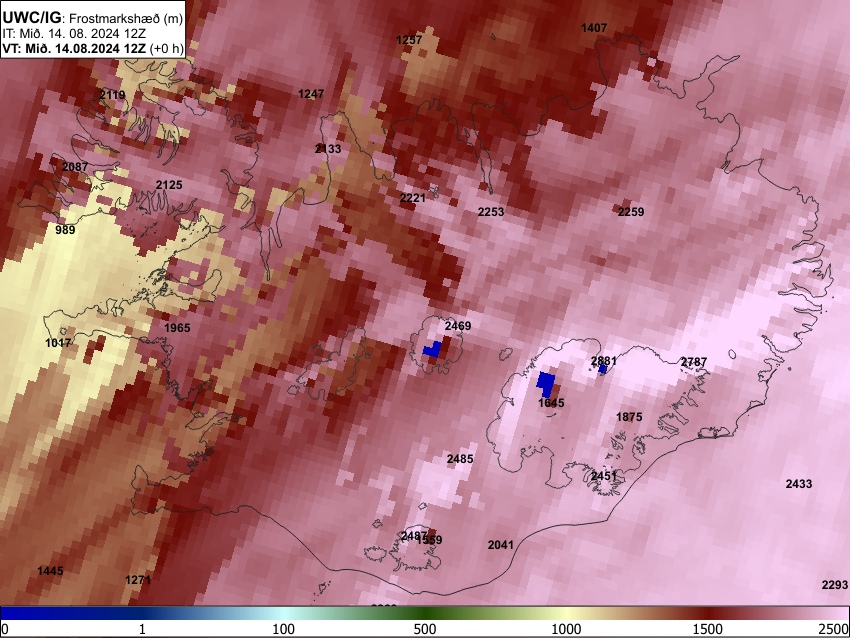Click the map value 2787
The width and height of the screenshot is (850, 638).
point(694,362)
